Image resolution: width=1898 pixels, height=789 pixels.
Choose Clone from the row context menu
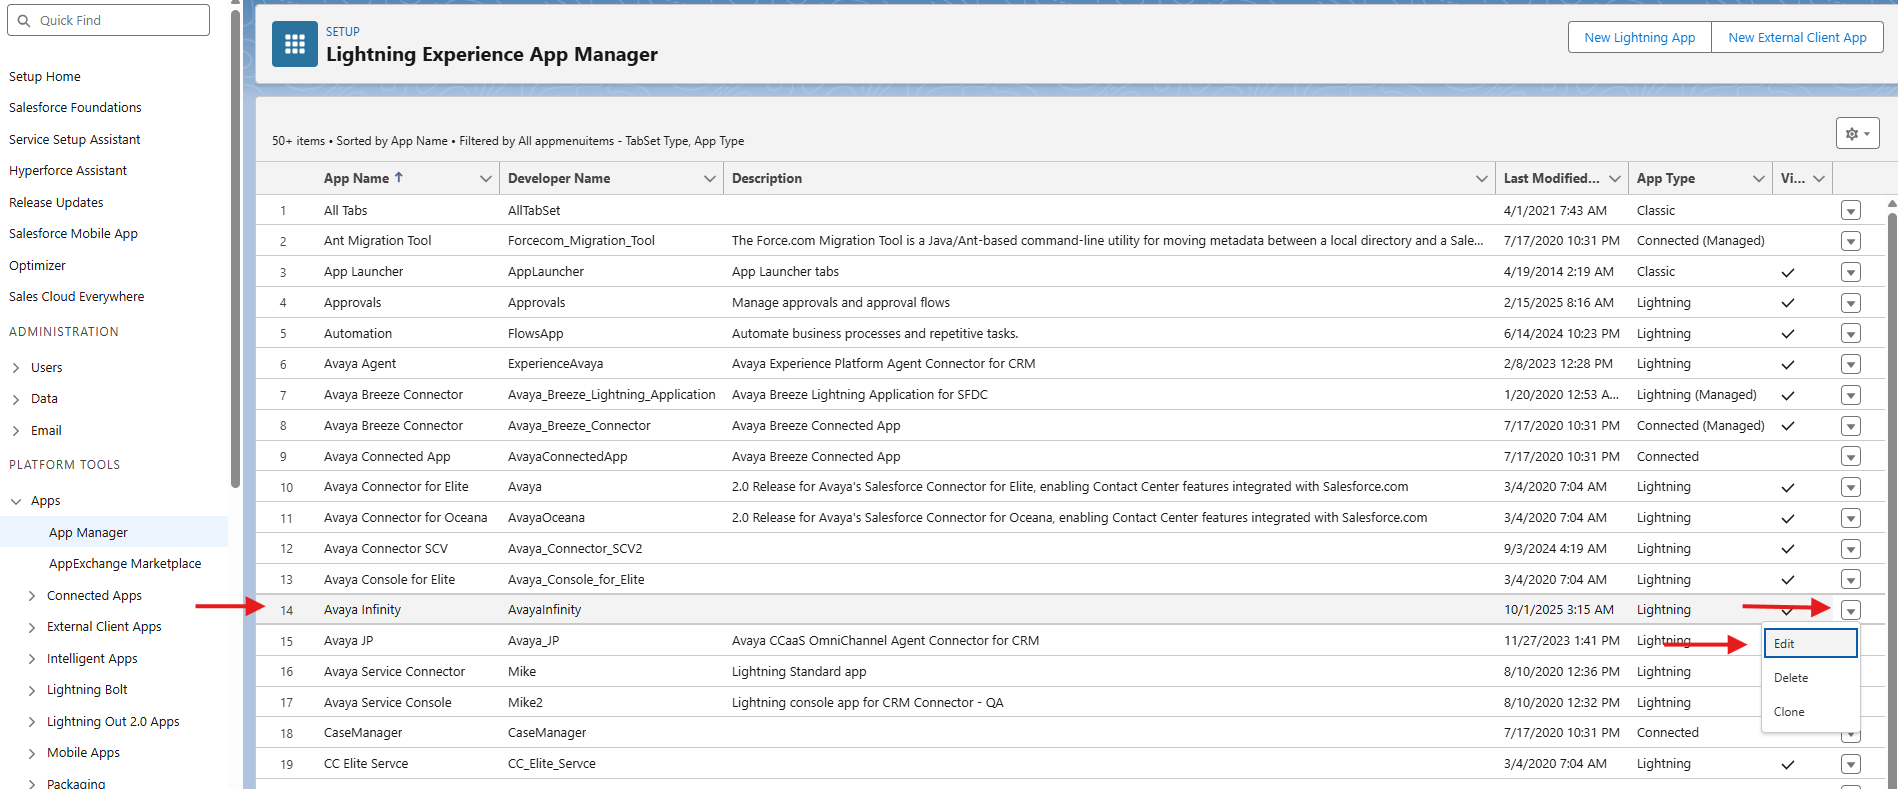pos(1810,712)
